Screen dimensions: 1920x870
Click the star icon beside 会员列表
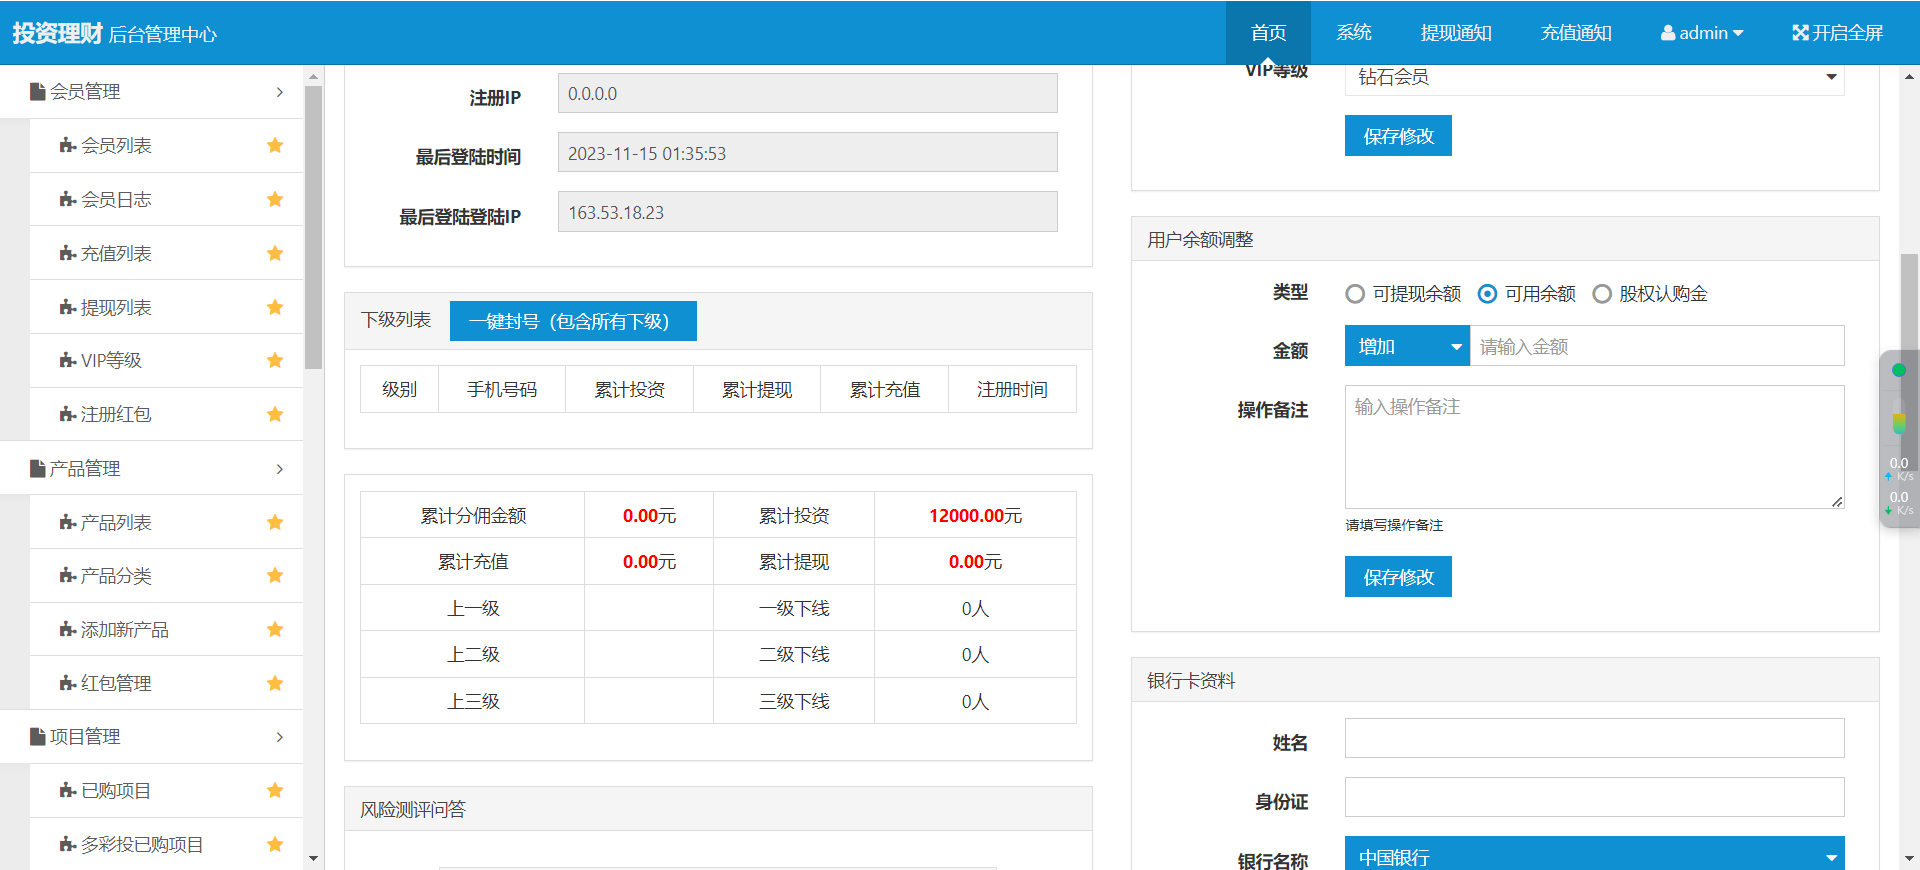click(x=275, y=146)
